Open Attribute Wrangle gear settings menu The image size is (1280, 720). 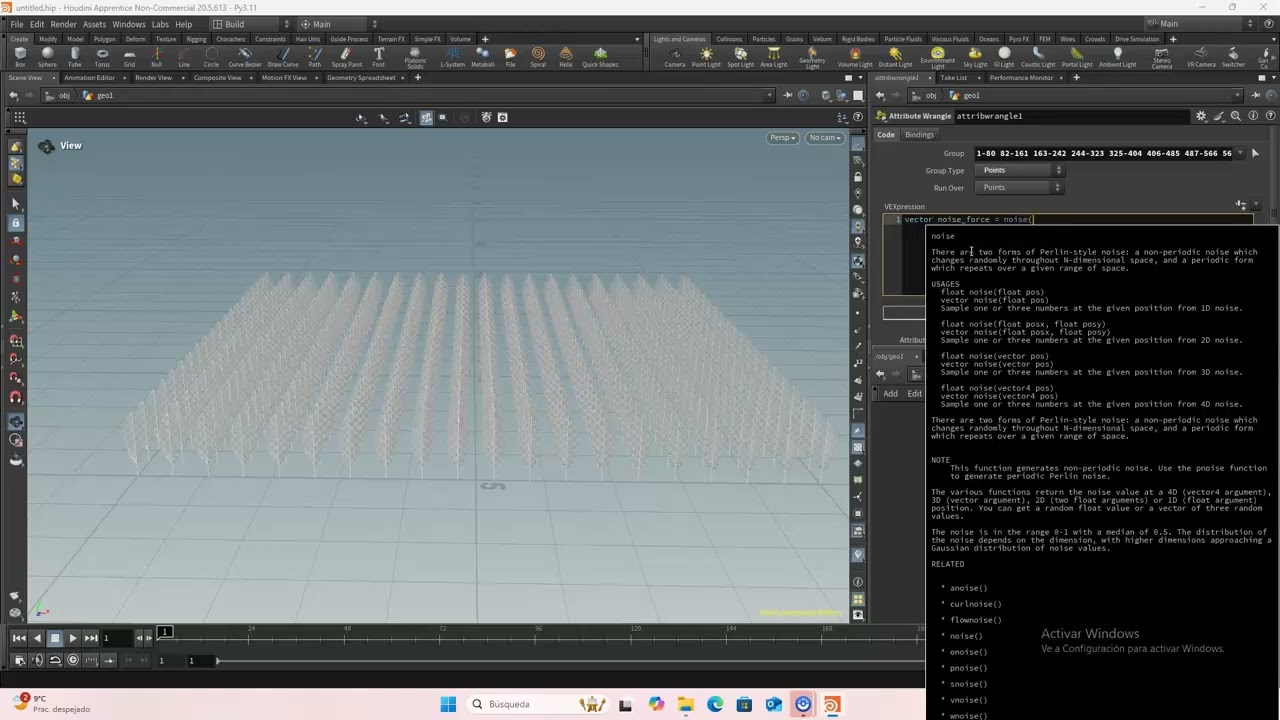(1201, 116)
